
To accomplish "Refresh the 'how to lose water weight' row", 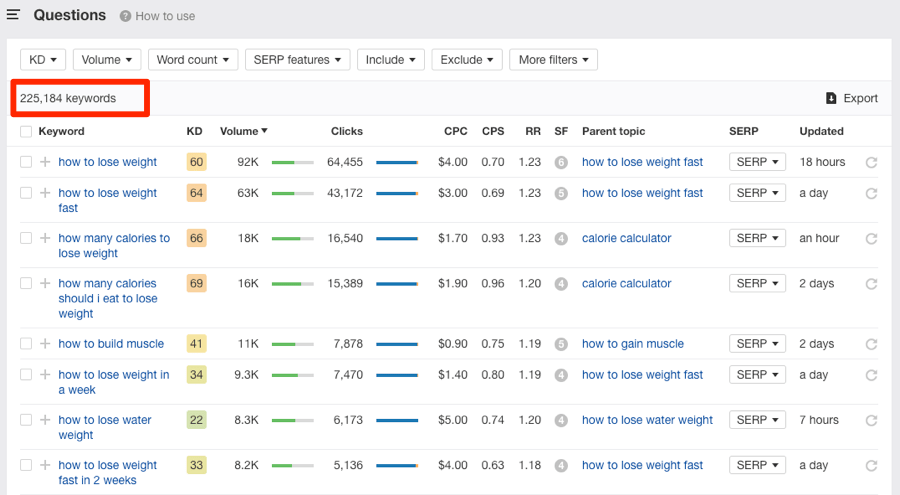I will click(x=871, y=421).
